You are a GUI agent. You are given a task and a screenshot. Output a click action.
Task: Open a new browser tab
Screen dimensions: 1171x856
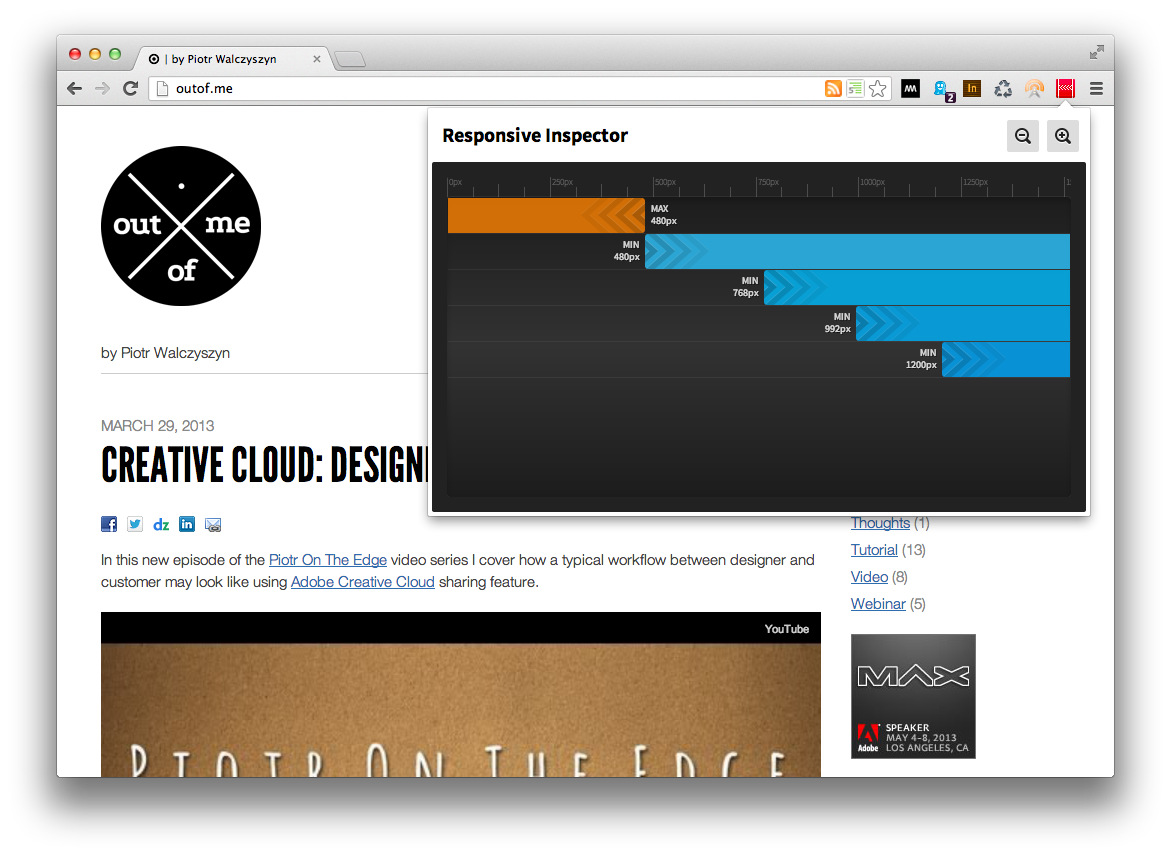(350, 59)
